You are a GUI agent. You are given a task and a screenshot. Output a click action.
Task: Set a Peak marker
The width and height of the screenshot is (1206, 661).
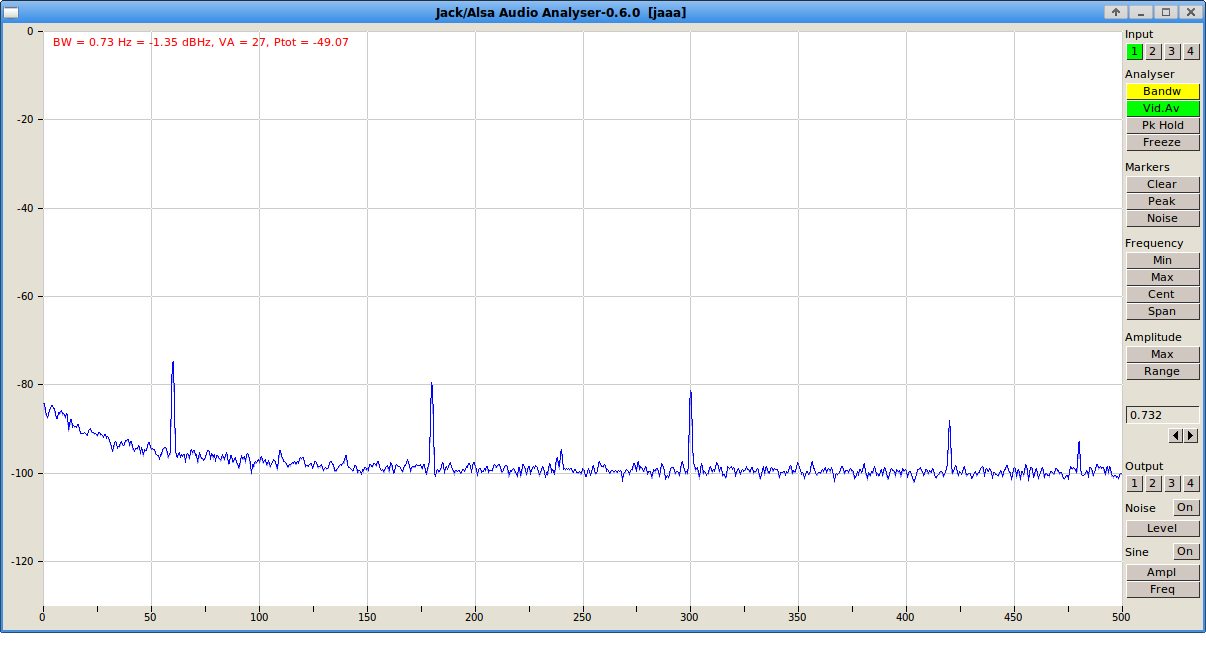coord(1163,201)
